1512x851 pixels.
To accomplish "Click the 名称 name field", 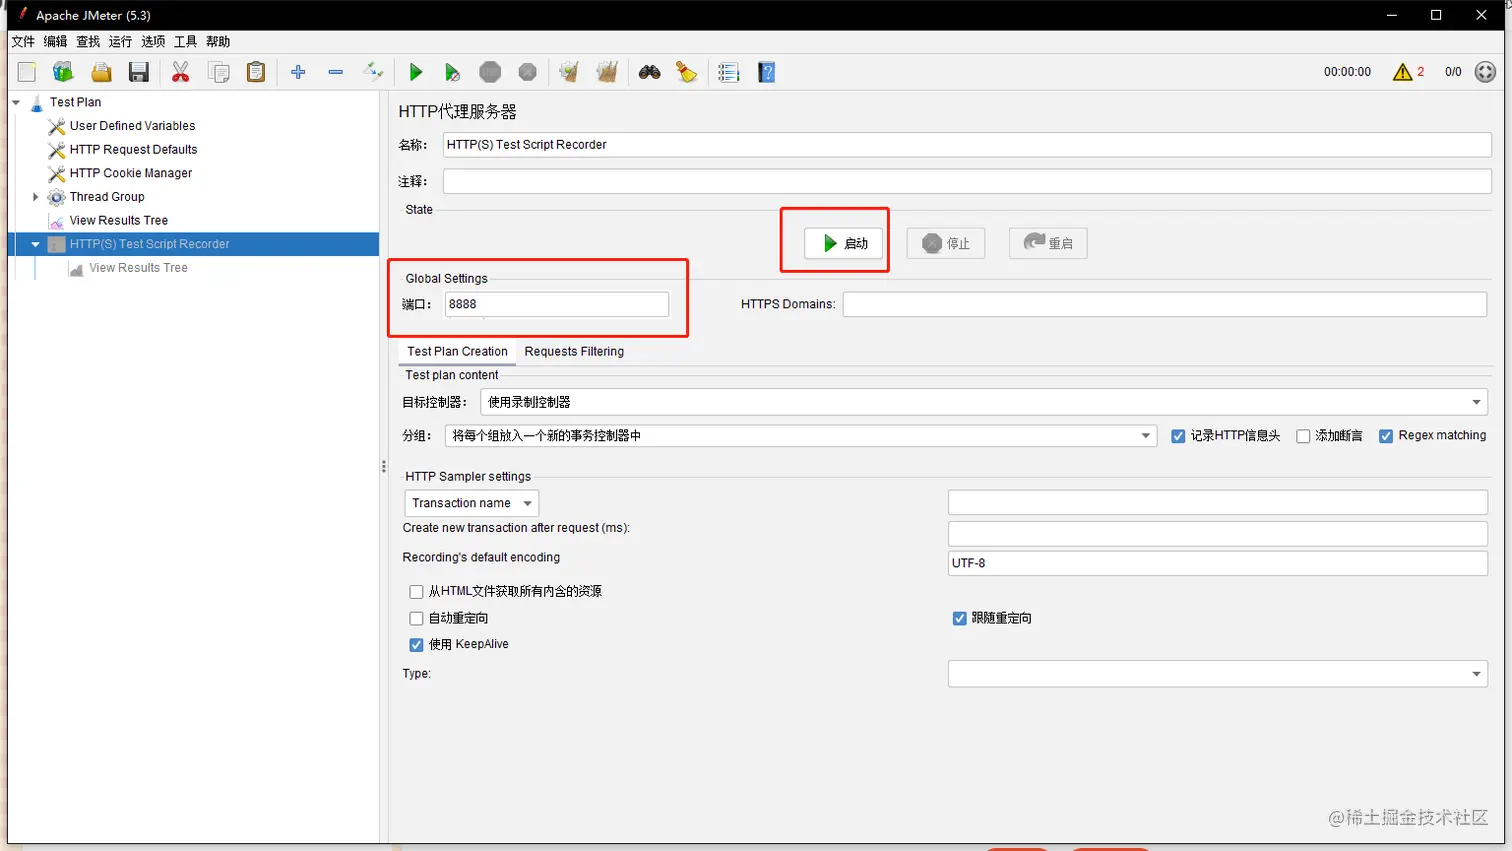I will point(967,145).
